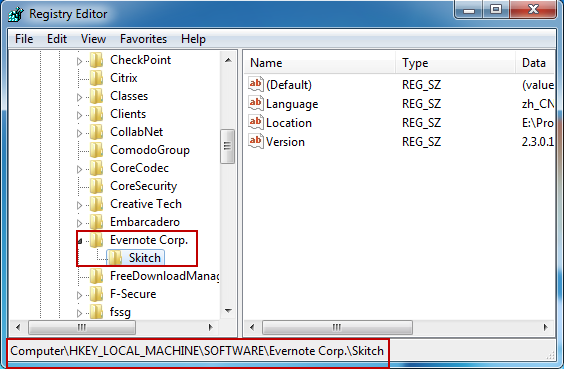Viewport: 564px width, 369px height.
Task: Click the tree pane vertical scrollbar thumb
Action: coord(227,146)
